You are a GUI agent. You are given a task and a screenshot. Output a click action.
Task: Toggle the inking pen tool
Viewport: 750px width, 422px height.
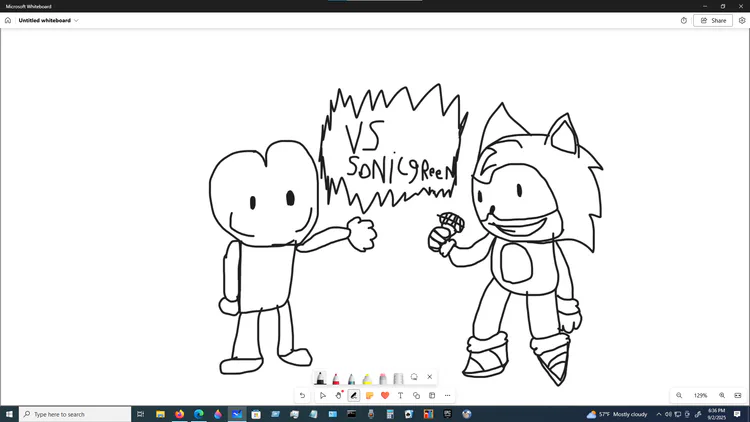[354, 396]
